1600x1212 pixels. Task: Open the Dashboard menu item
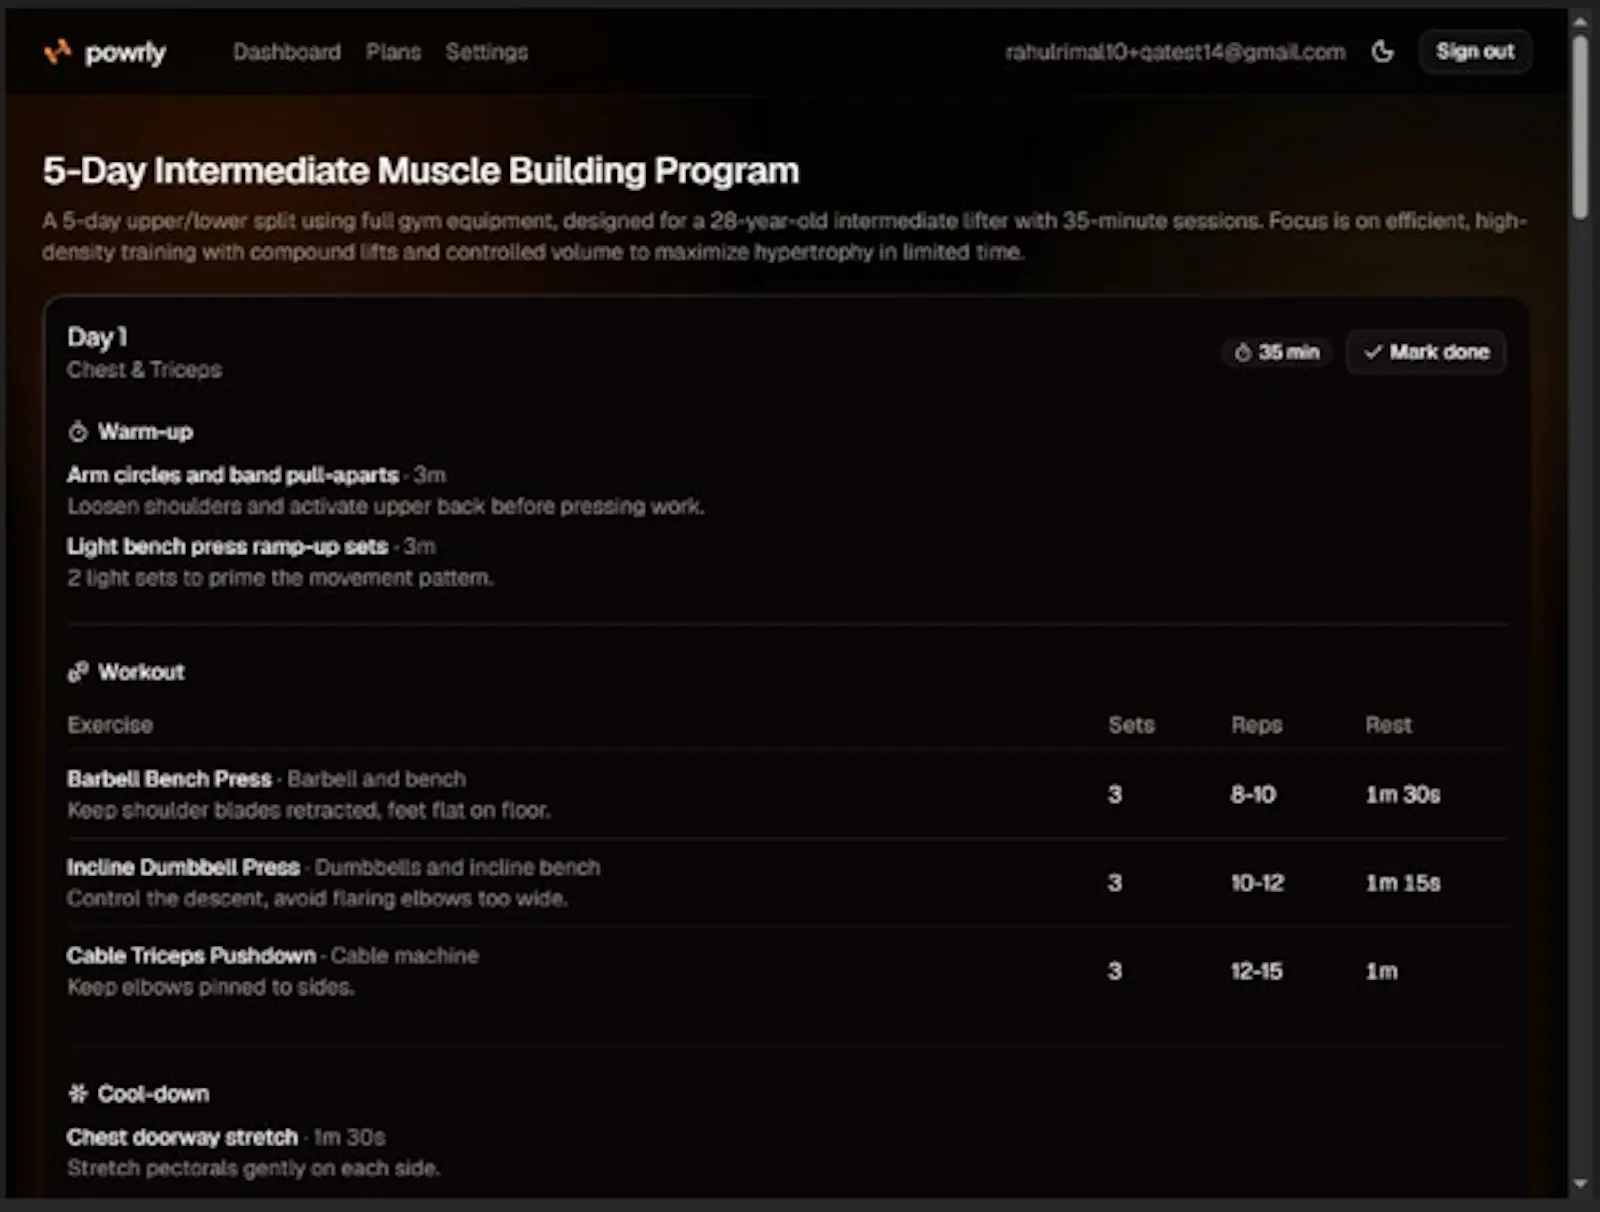click(x=287, y=52)
